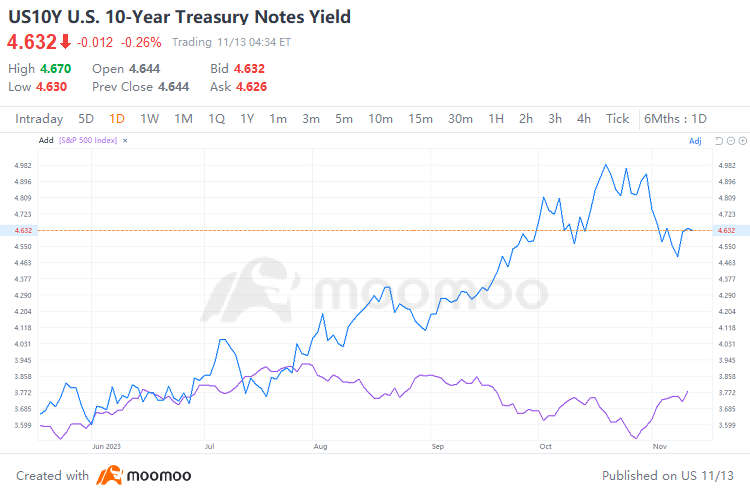Choose the 1Y timeframe
The height and width of the screenshot is (496, 750).
[246, 118]
